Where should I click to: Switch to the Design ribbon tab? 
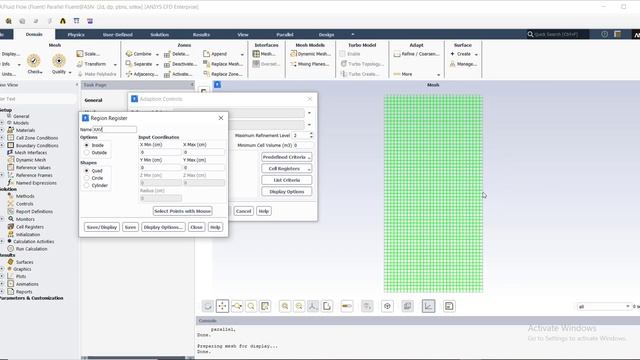click(x=327, y=35)
